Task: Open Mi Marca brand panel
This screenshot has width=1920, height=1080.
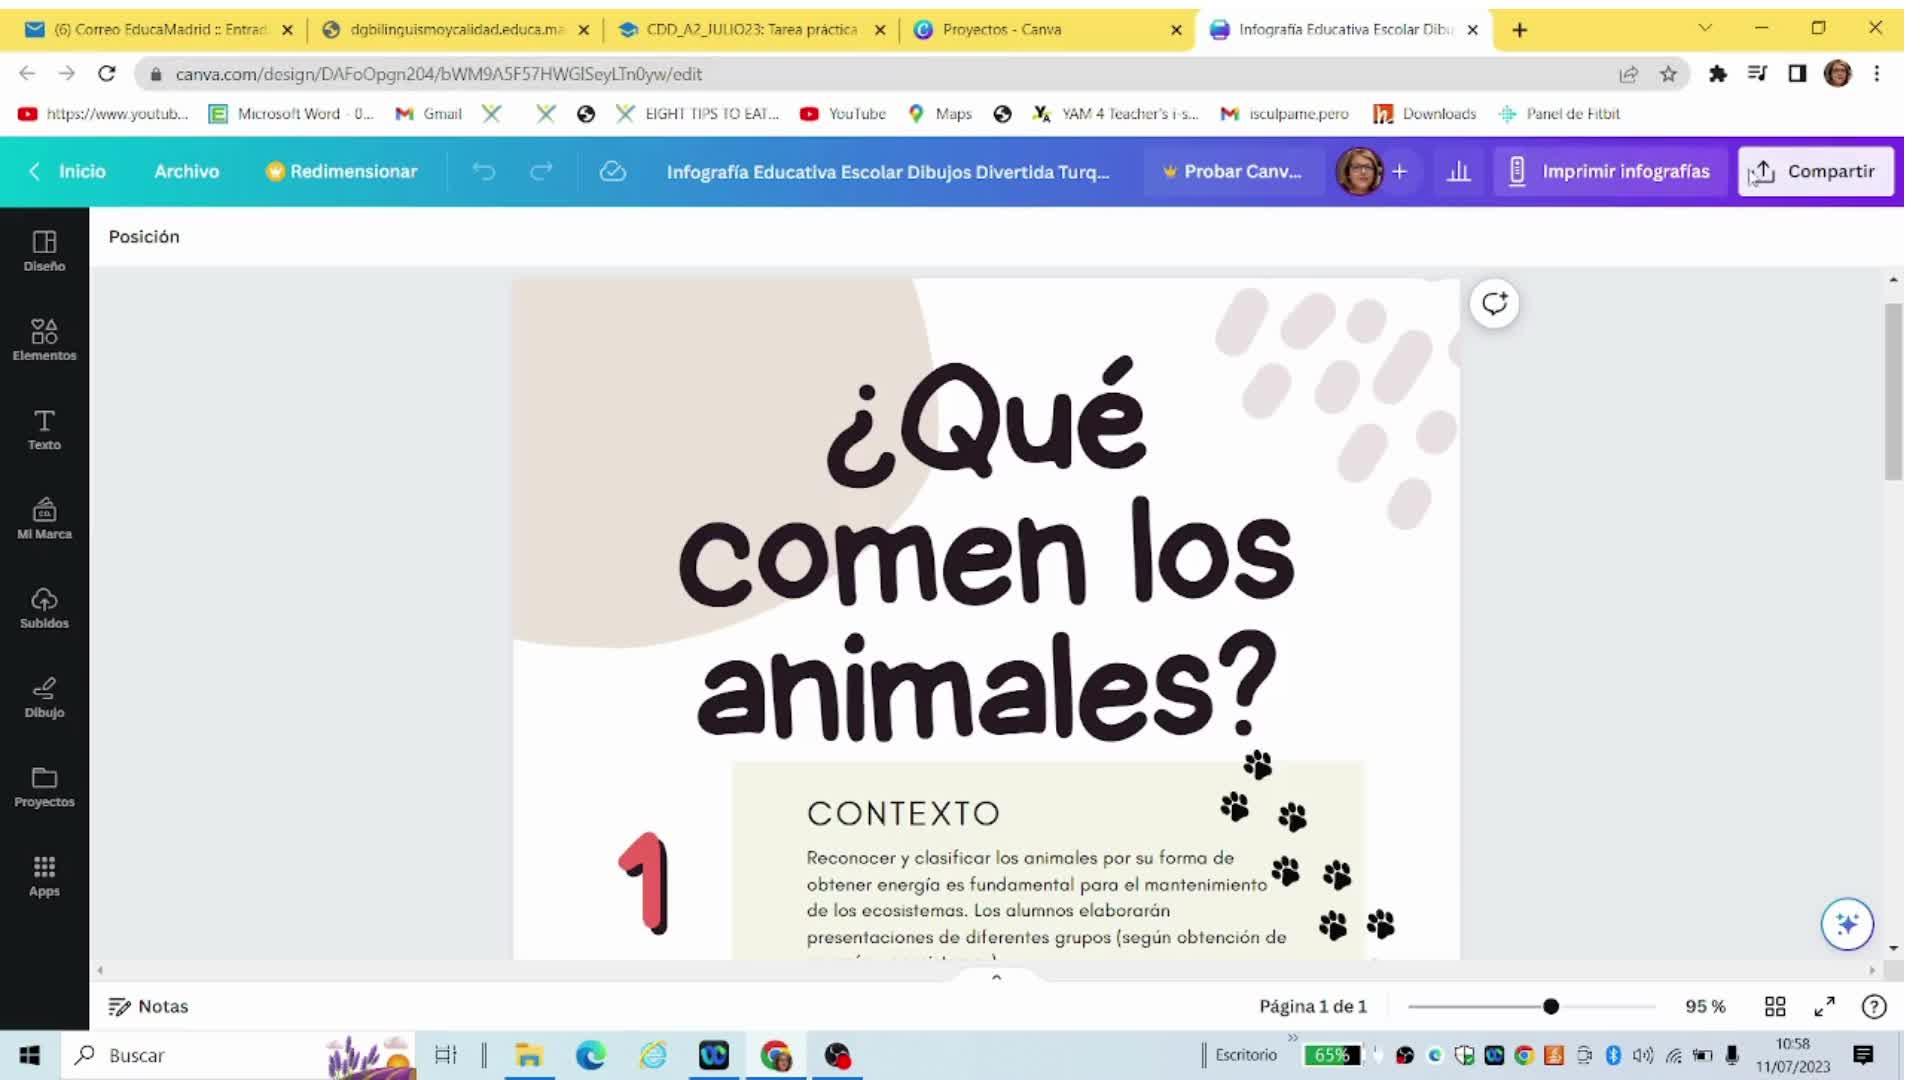Action: (x=44, y=519)
